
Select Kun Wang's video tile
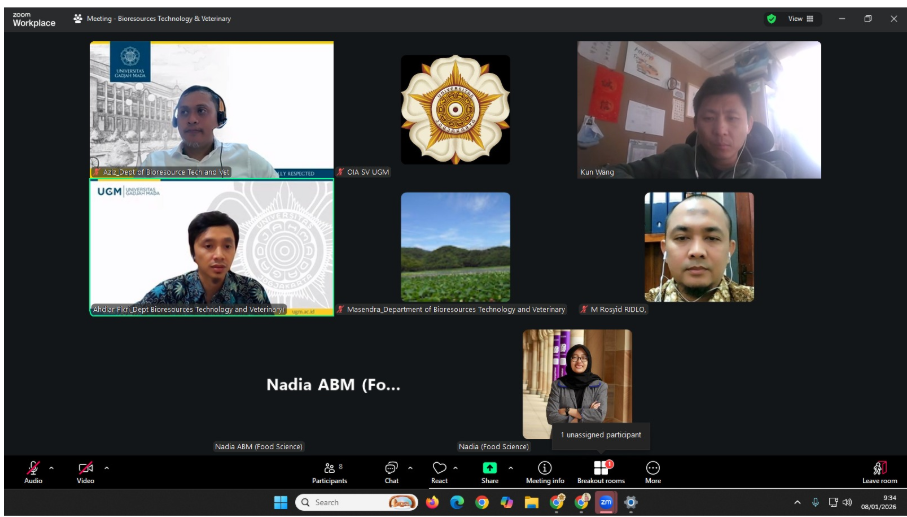(x=698, y=109)
